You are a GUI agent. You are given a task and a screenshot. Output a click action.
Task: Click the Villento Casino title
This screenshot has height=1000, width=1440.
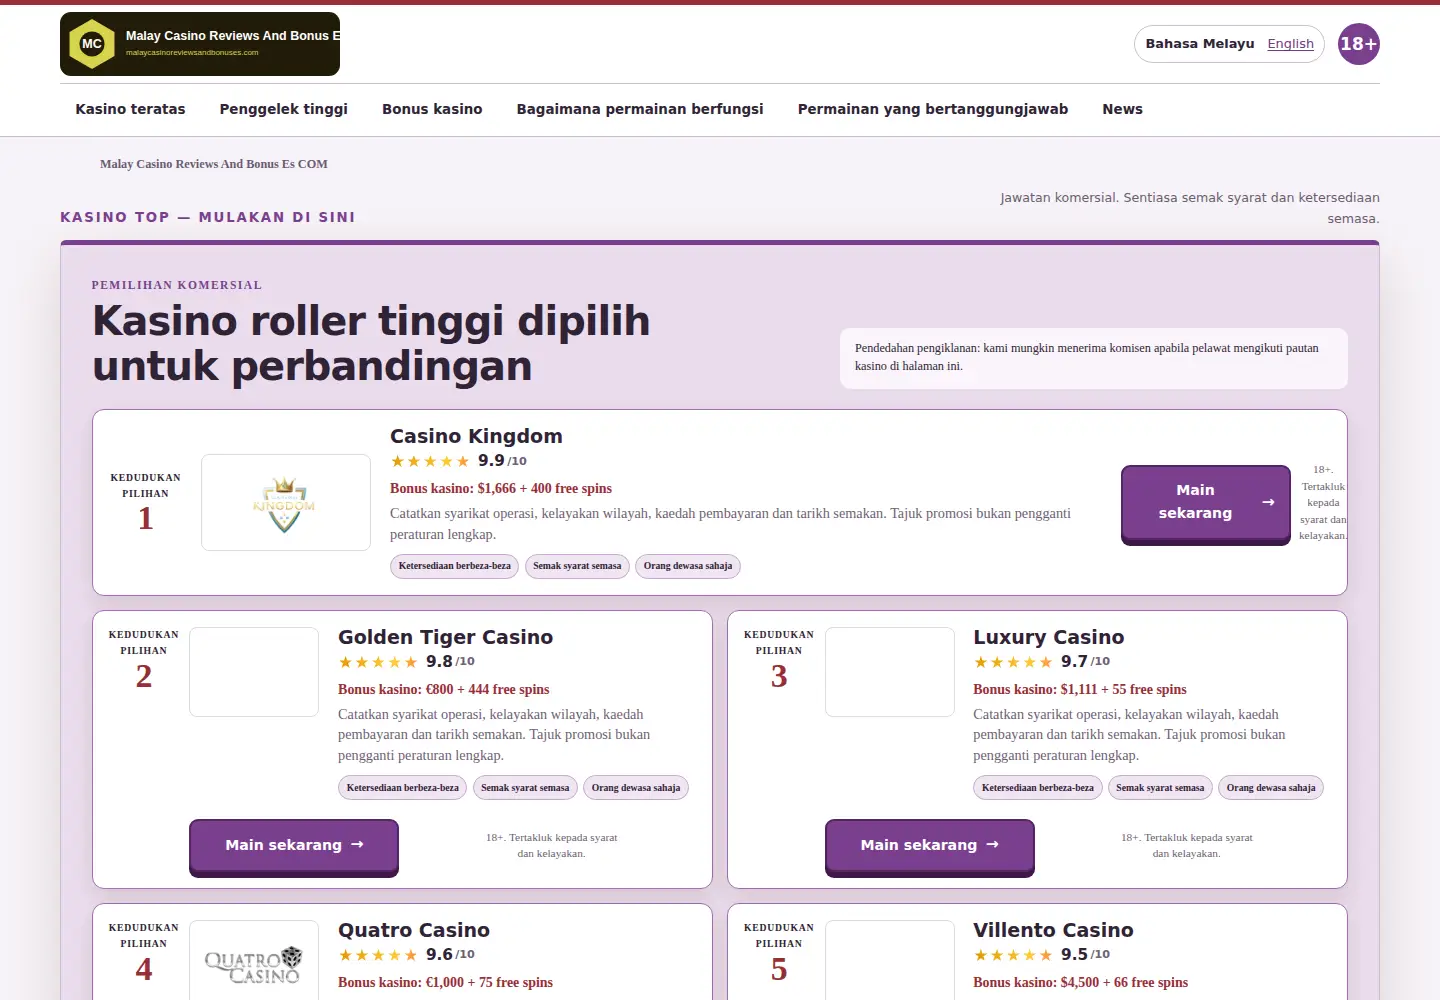click(x=1053, y=930)
